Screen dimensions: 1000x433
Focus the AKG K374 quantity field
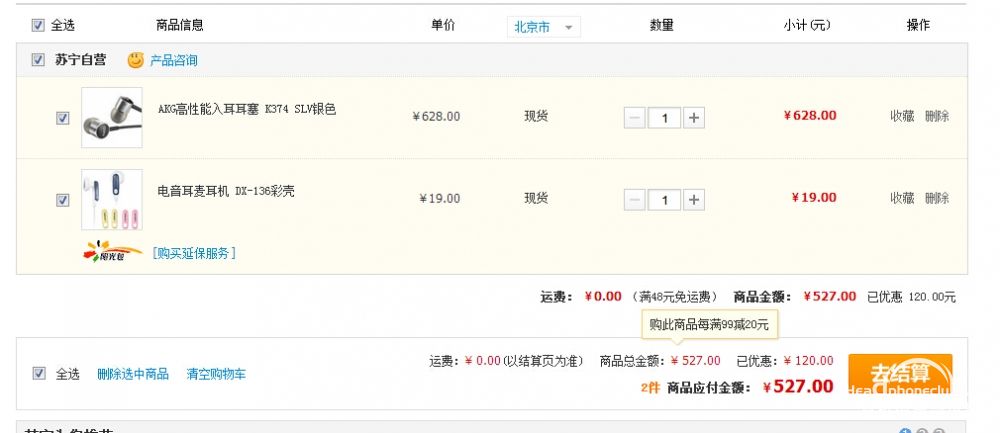click(x=664, y=118)
